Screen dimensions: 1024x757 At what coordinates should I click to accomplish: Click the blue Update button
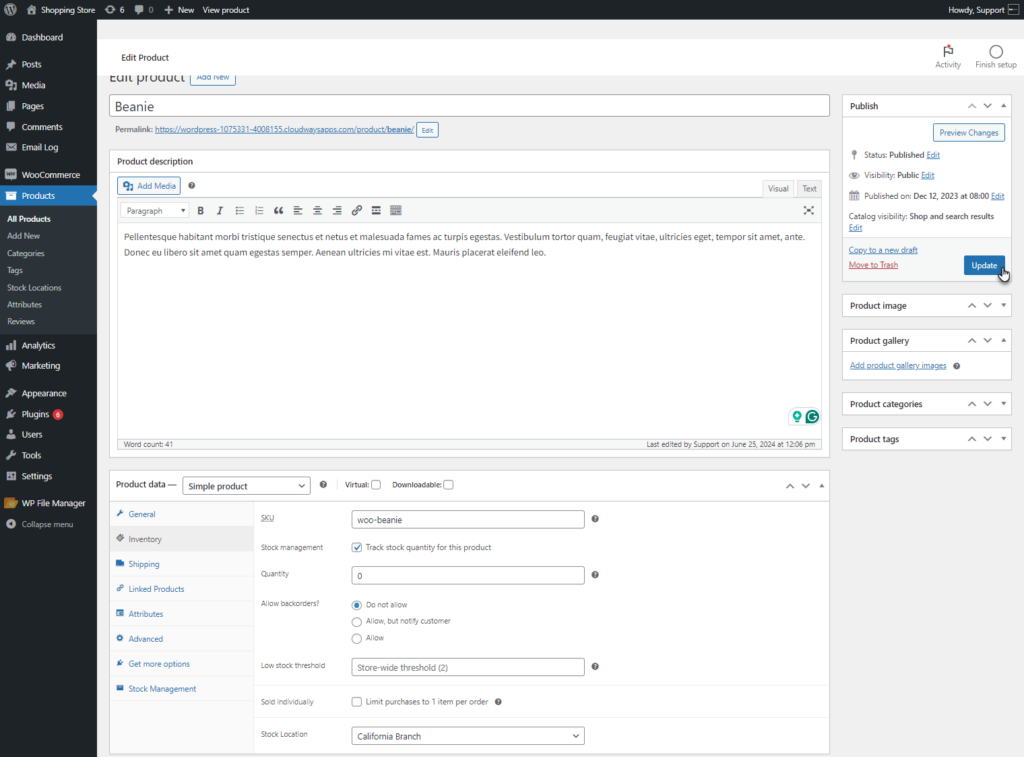[984, 265]
